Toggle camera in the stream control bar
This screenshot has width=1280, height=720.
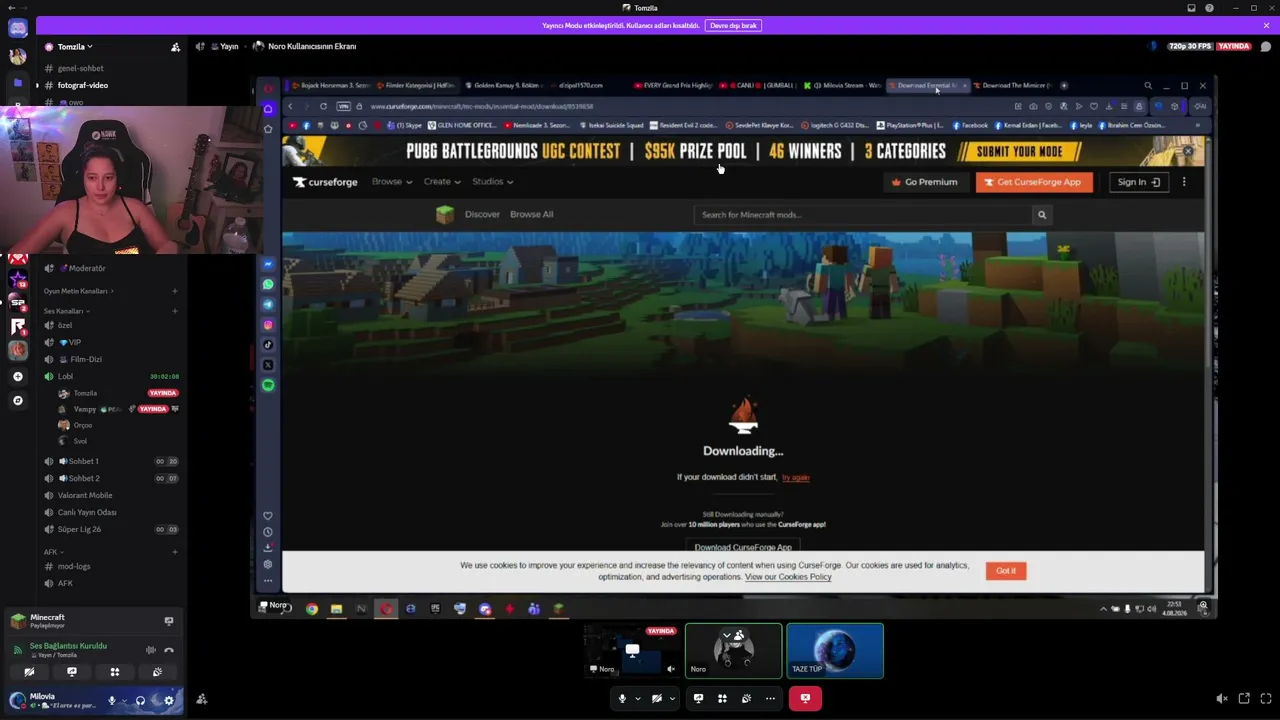pyautogui.click(x=657, y=698)
